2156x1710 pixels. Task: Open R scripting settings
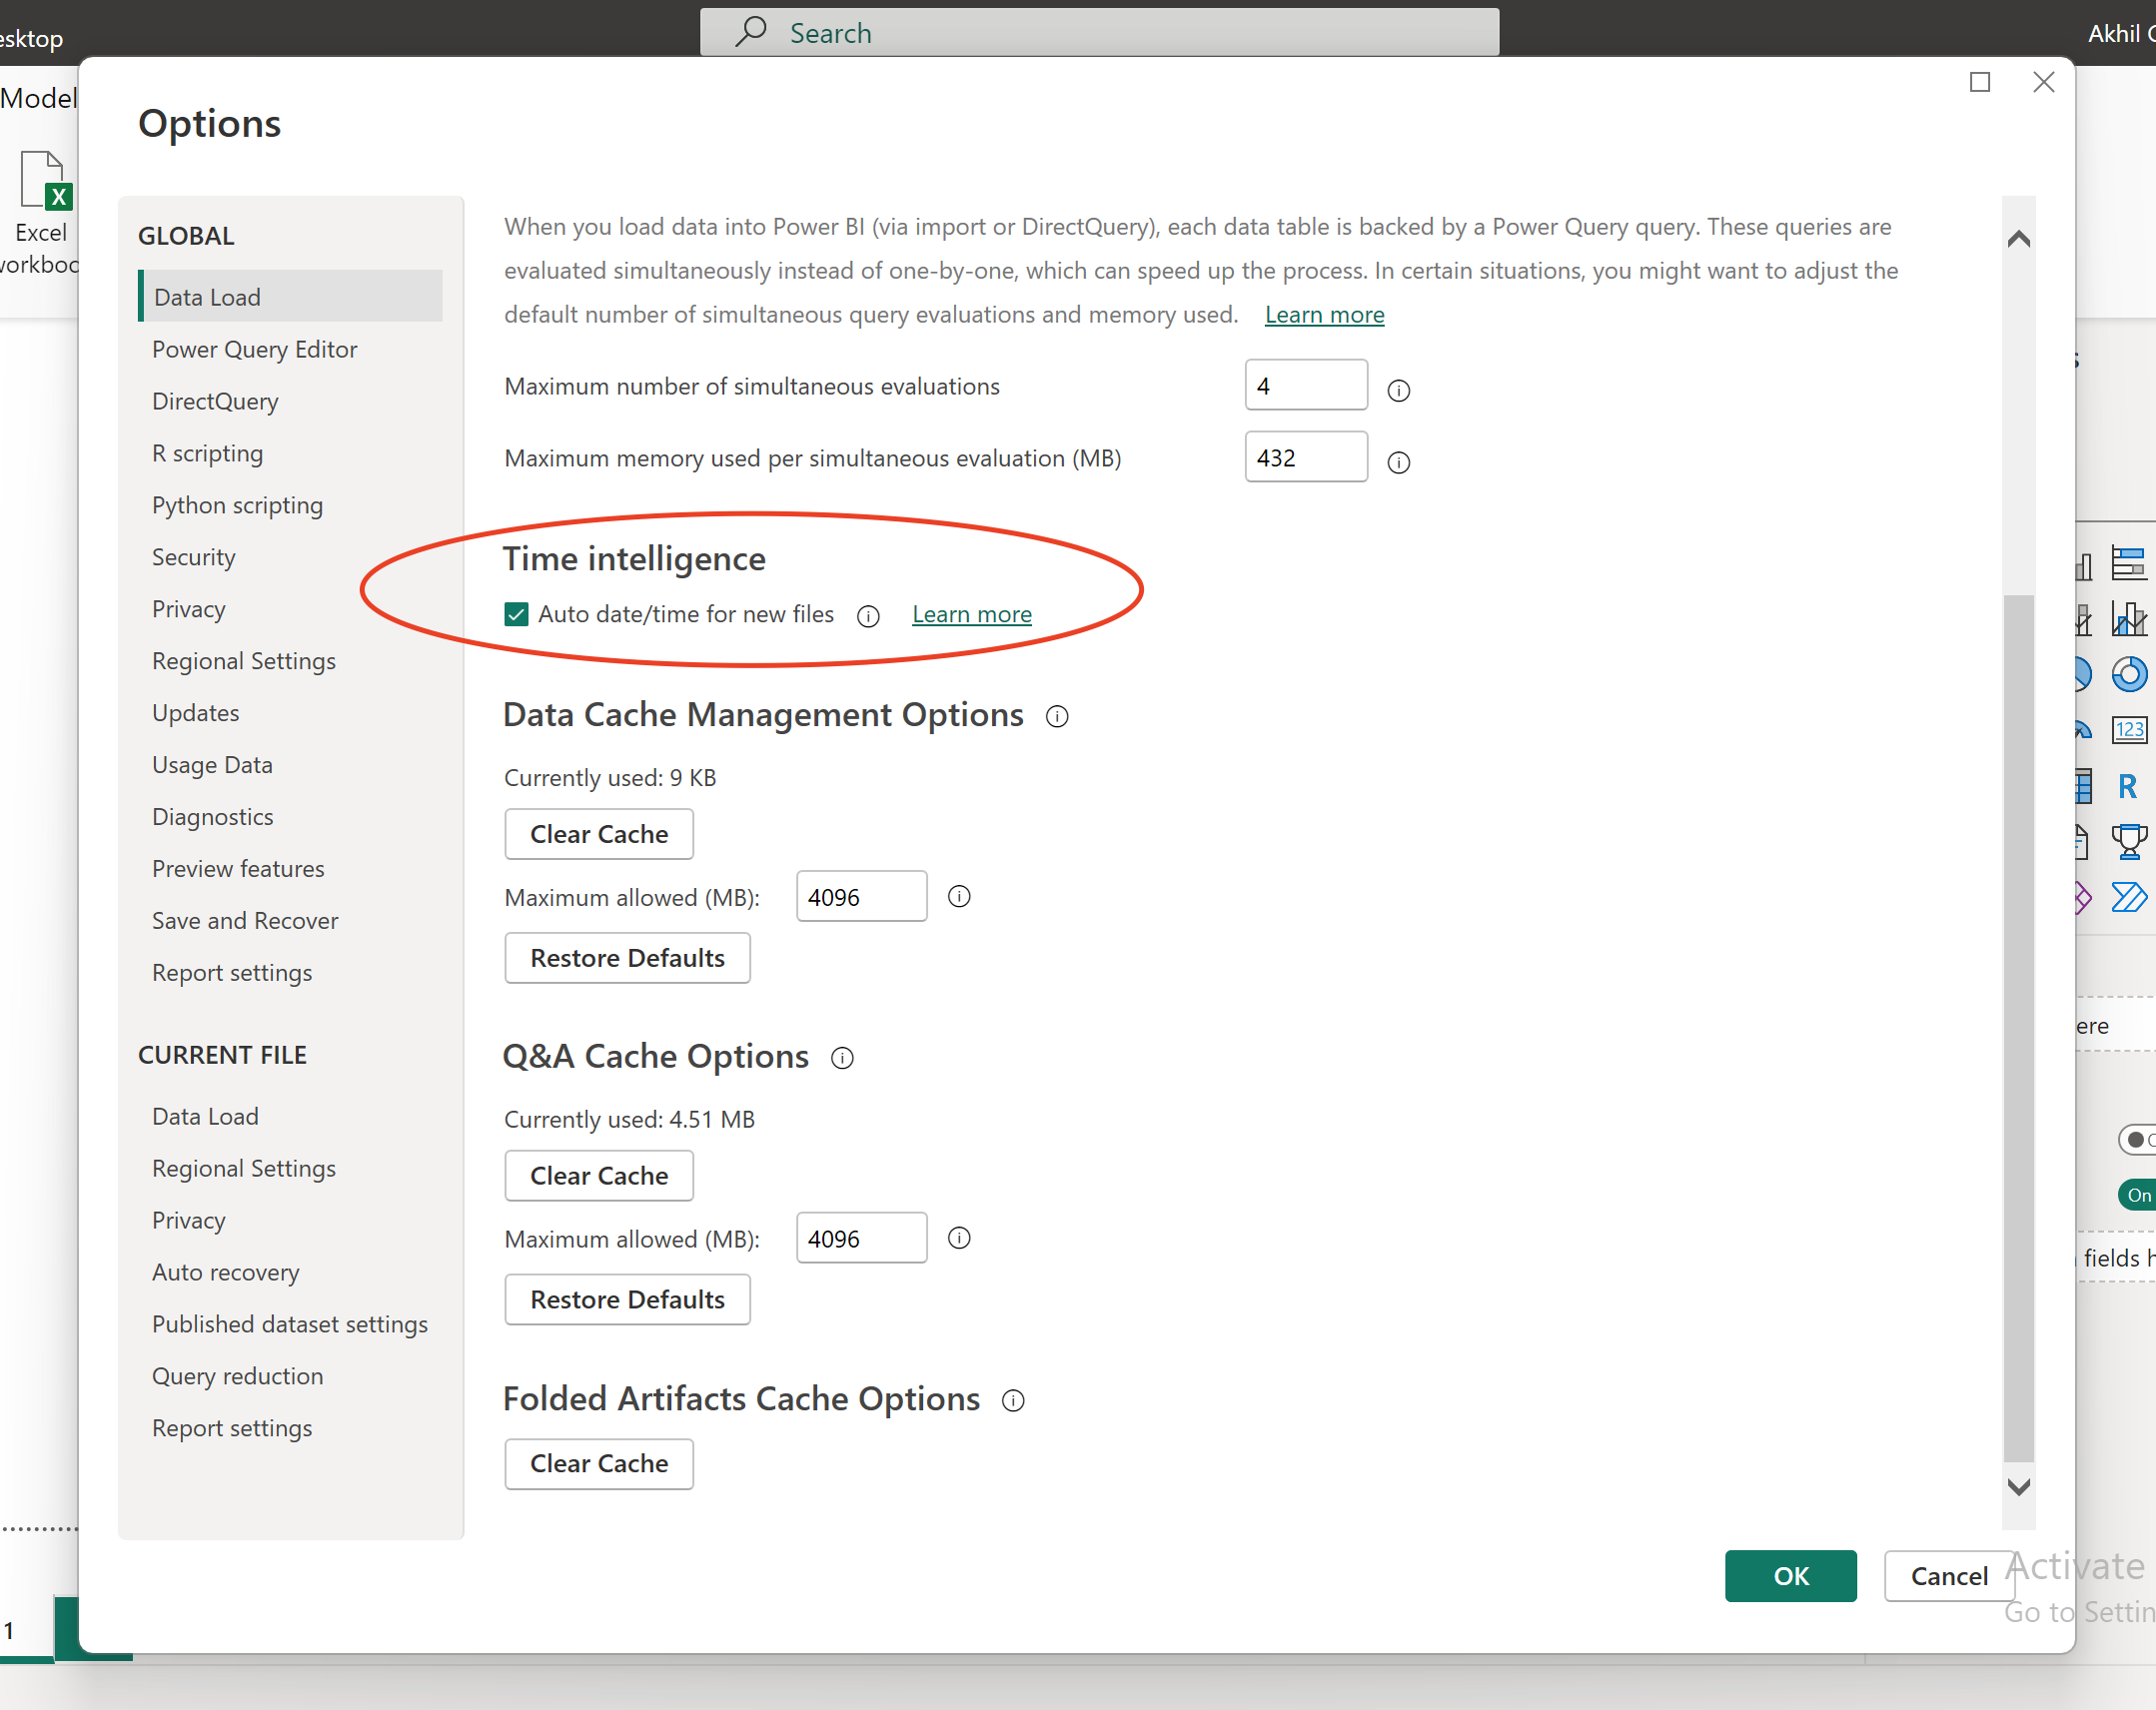tap(207, 453)
